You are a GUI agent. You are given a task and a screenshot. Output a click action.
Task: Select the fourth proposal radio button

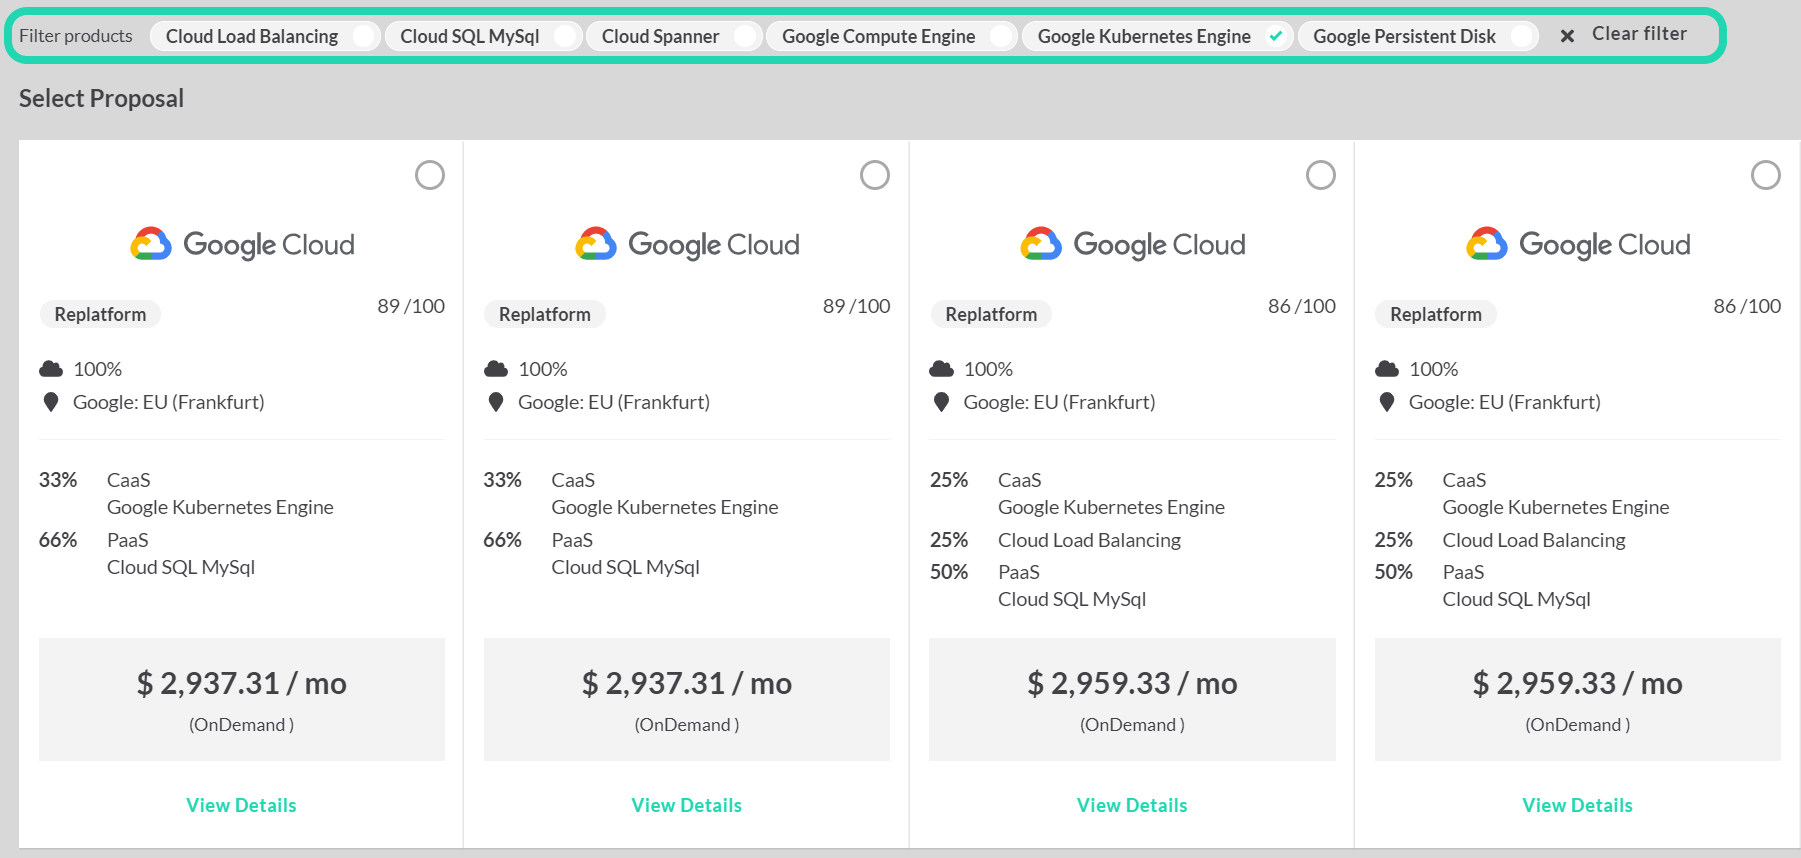click(1766, 175)
